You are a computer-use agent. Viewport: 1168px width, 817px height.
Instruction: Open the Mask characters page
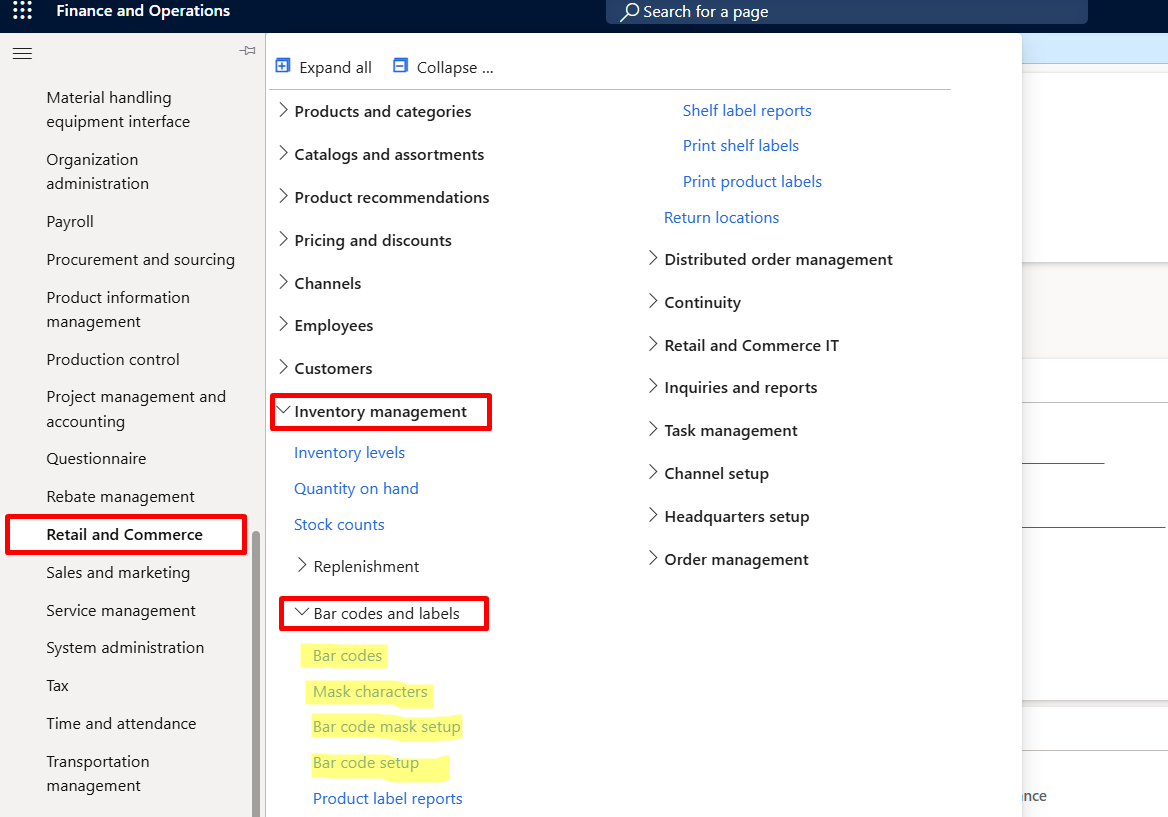pyautogui.click(x=370, y=692)
